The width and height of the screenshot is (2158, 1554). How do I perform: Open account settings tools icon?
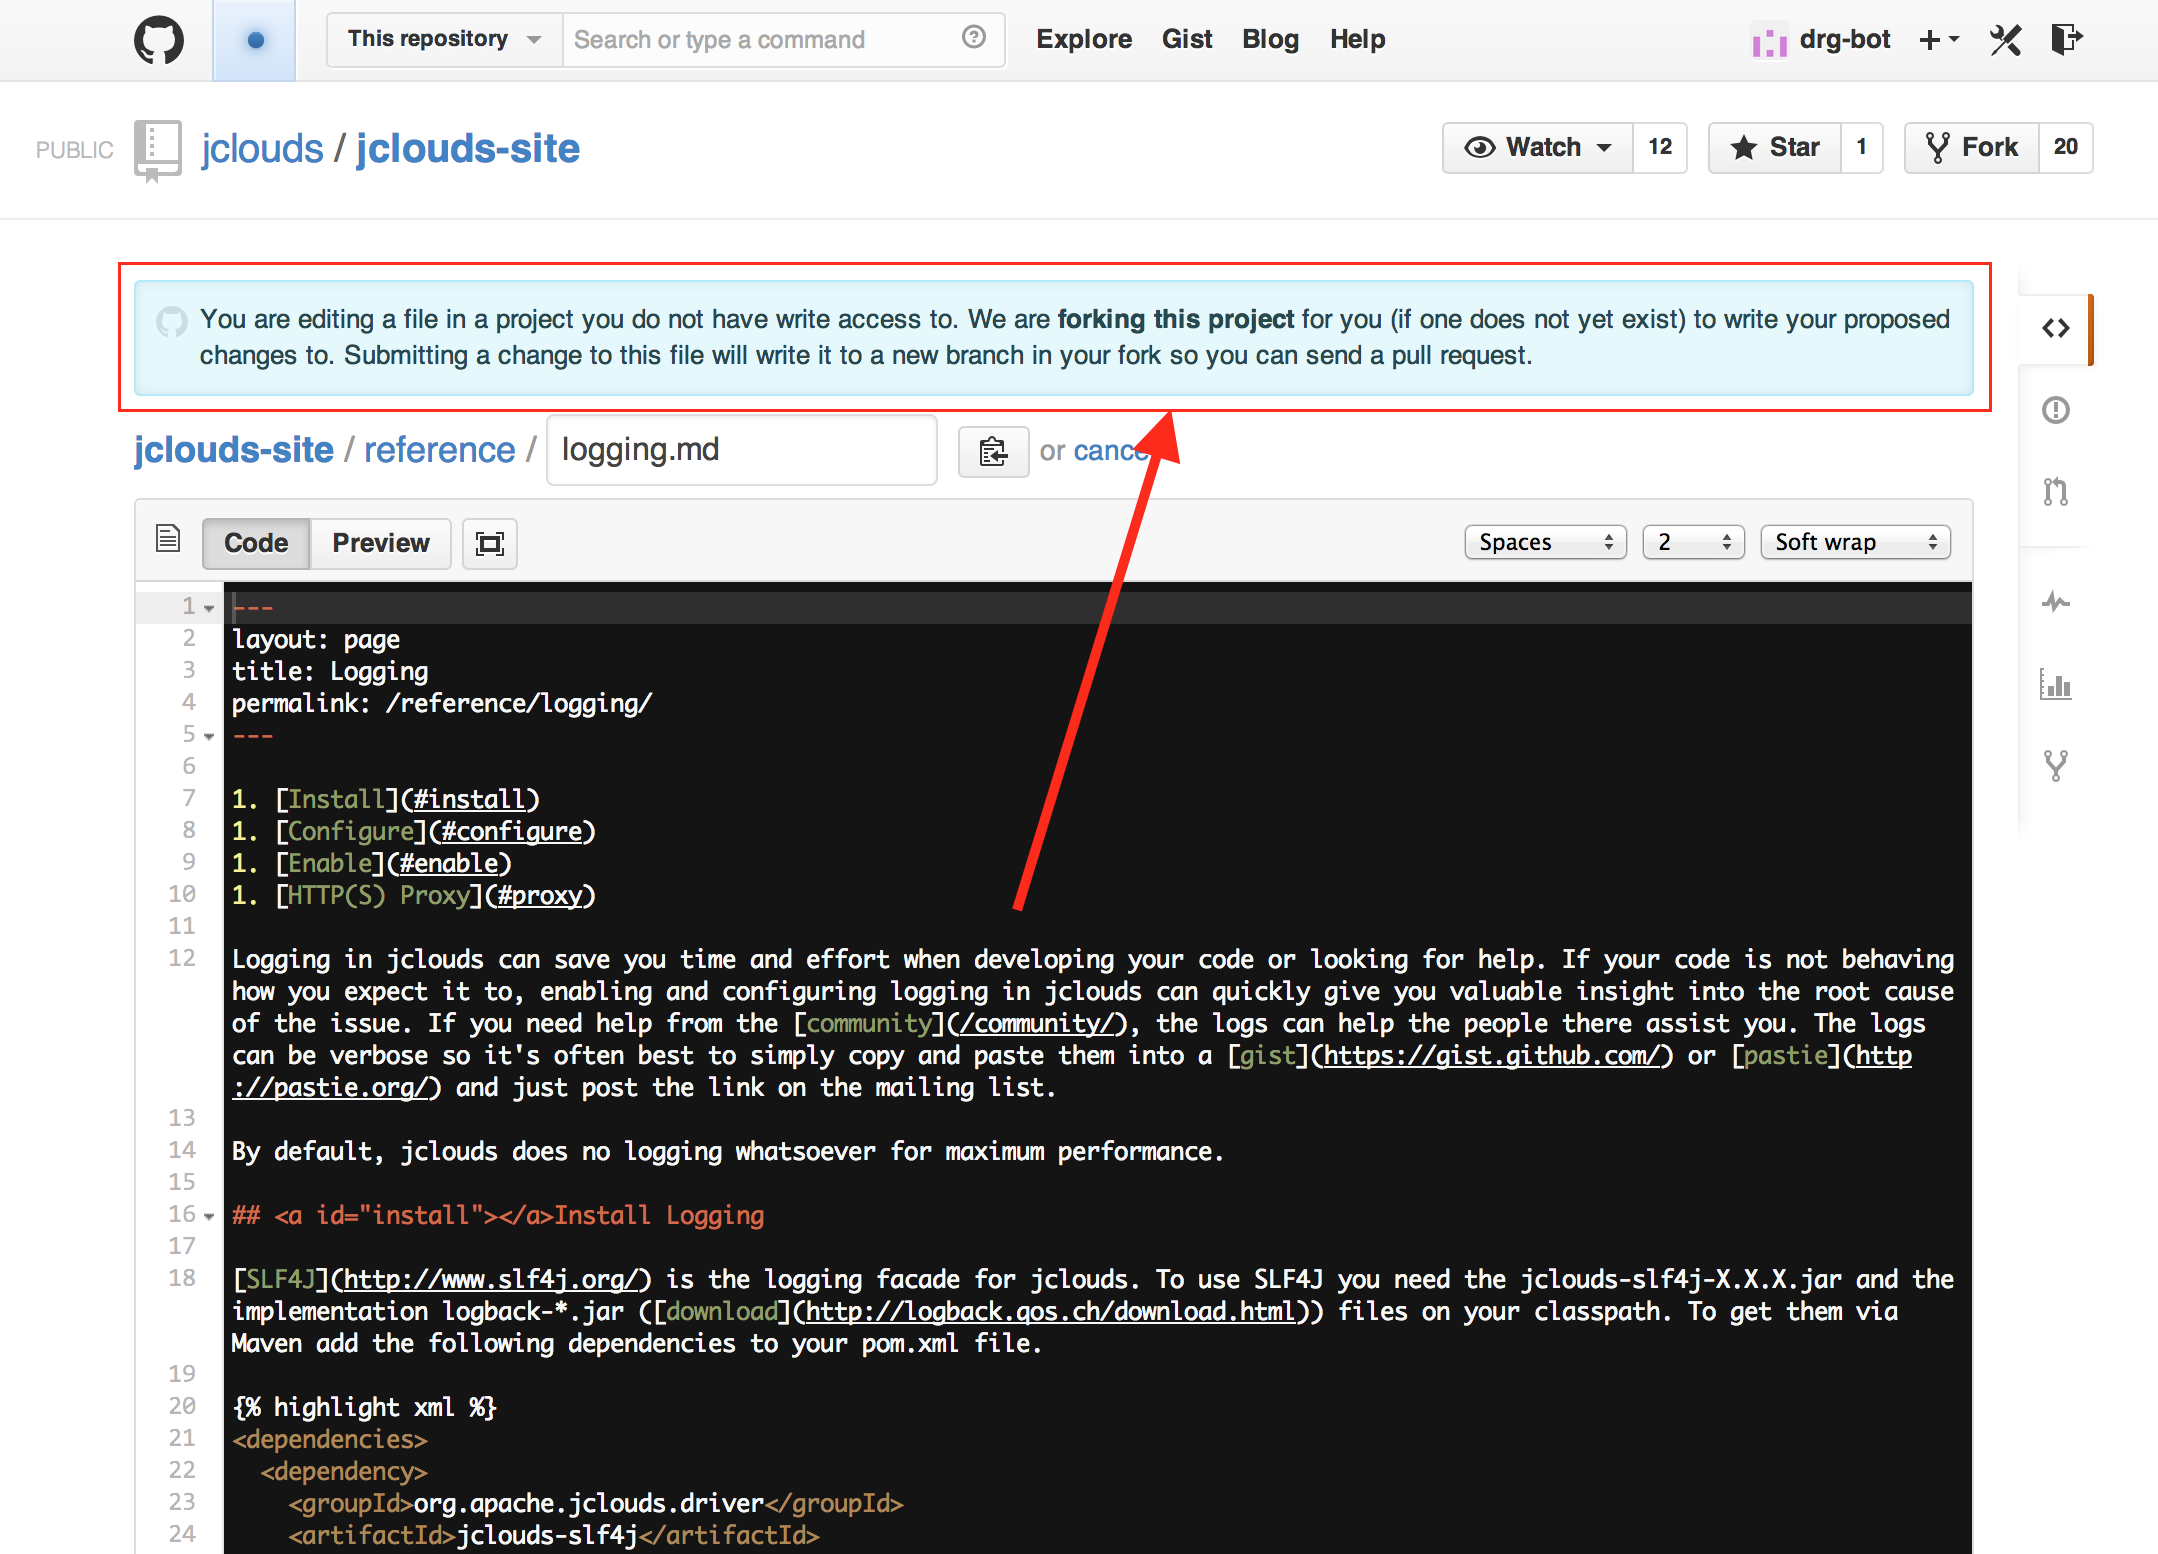pos(2005,40)
